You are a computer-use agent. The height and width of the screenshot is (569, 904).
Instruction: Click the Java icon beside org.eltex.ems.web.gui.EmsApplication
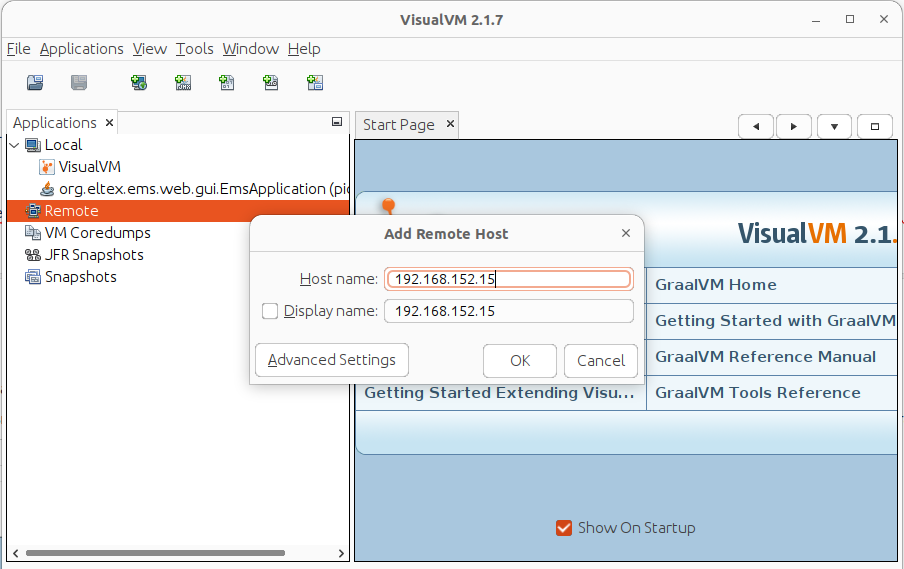(x=47, y=189)
